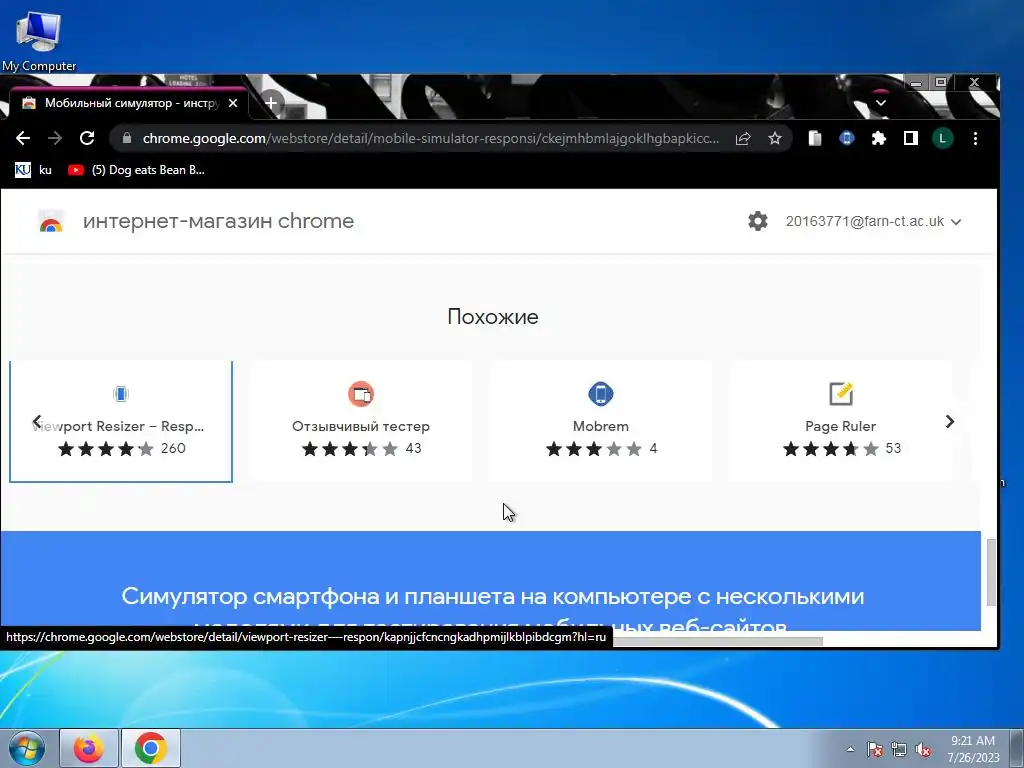Open My Computer desktop icon
1024x768 pixels.
[x=39, y=40]
